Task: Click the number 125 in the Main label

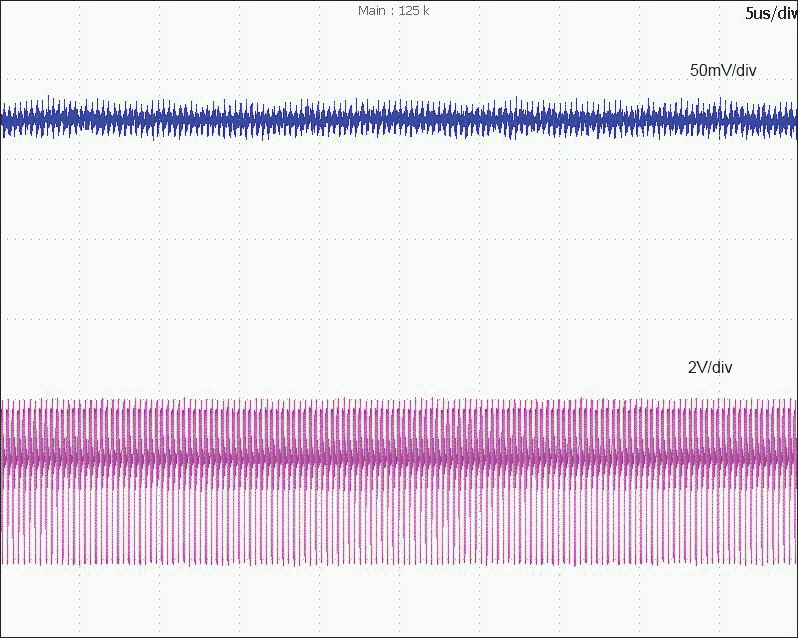Action: 408,11
